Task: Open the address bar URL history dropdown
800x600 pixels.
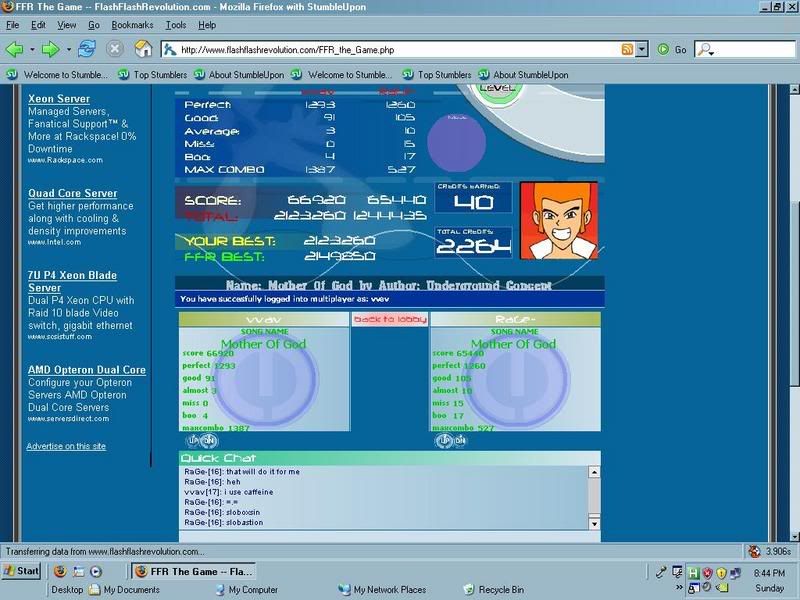Action: 641,49
